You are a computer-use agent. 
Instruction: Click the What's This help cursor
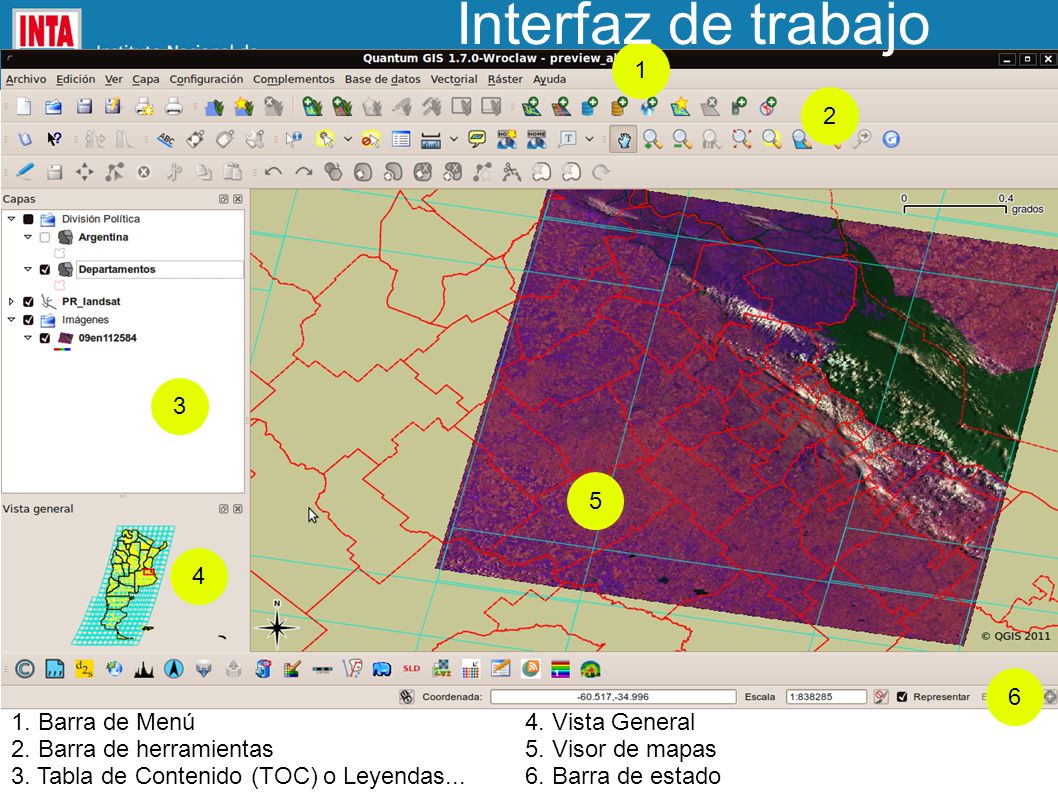(x=54, y=139)
